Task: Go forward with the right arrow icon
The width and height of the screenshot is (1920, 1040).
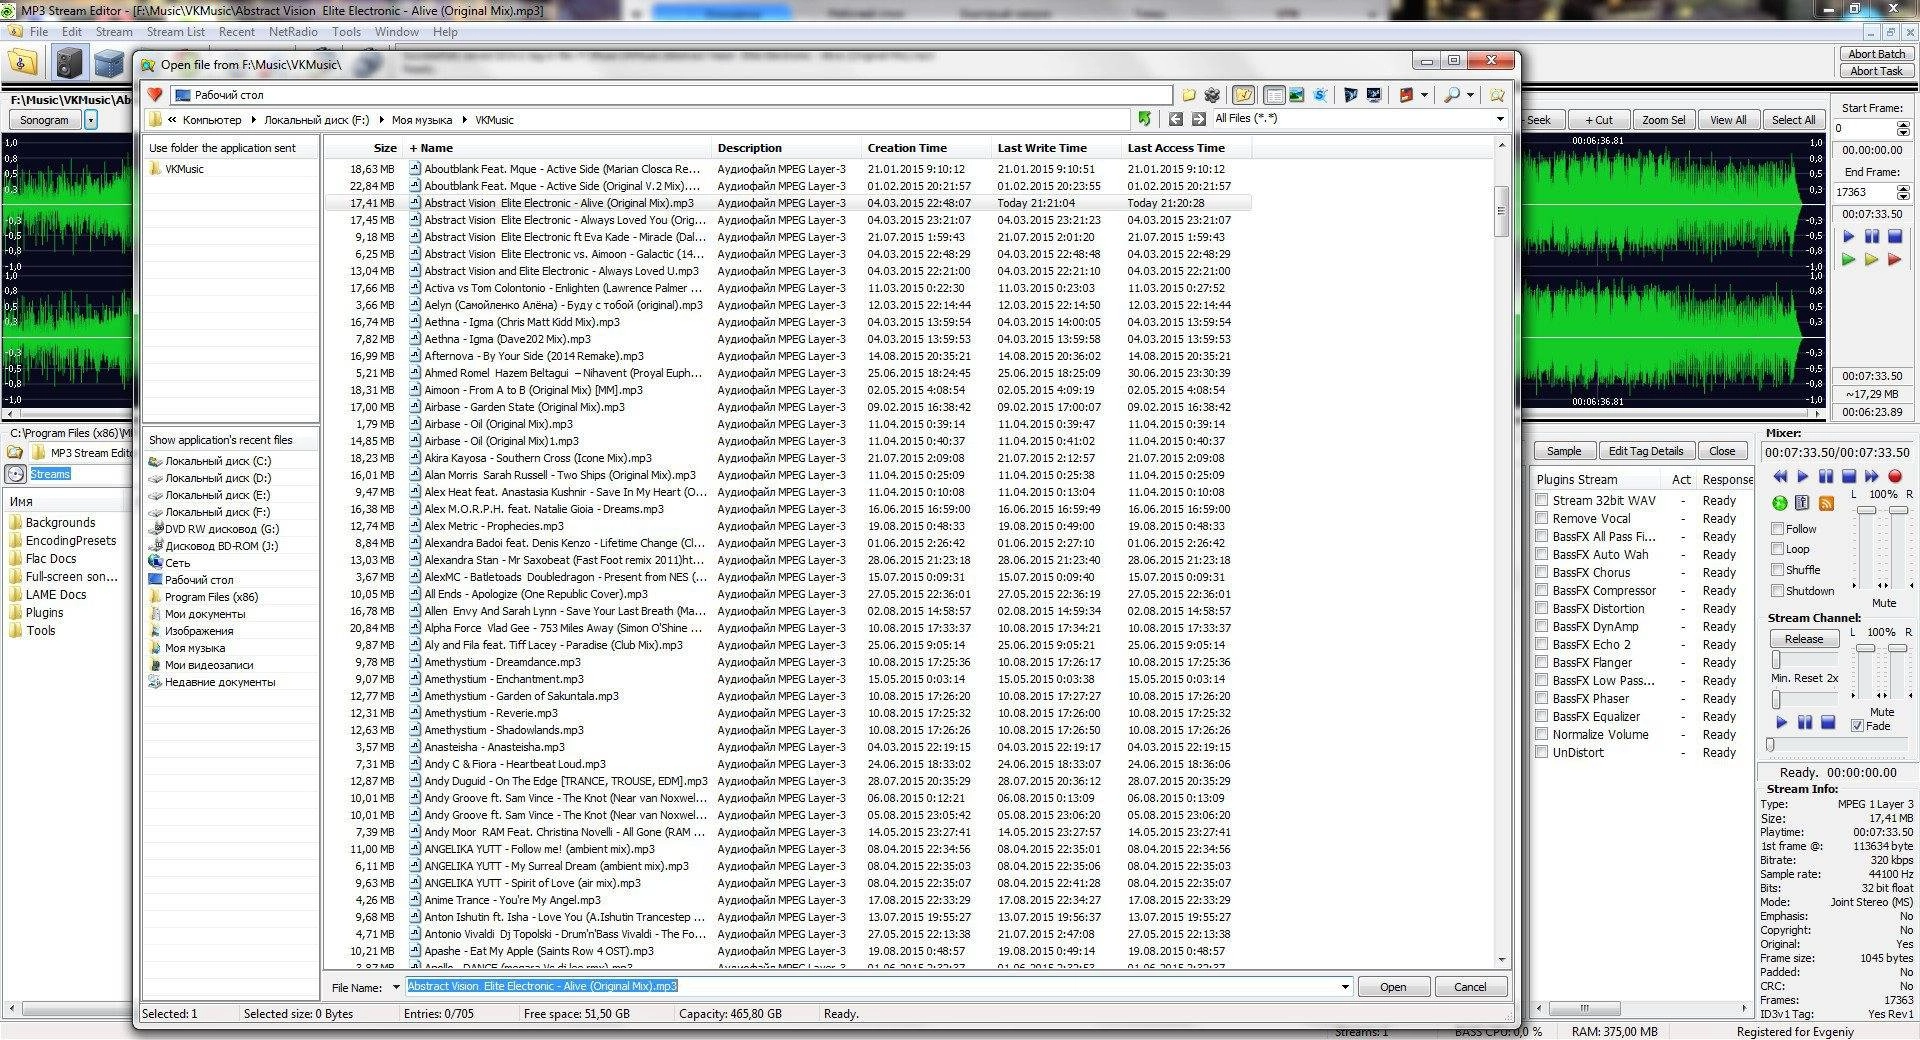Action: pos(1198,119)
